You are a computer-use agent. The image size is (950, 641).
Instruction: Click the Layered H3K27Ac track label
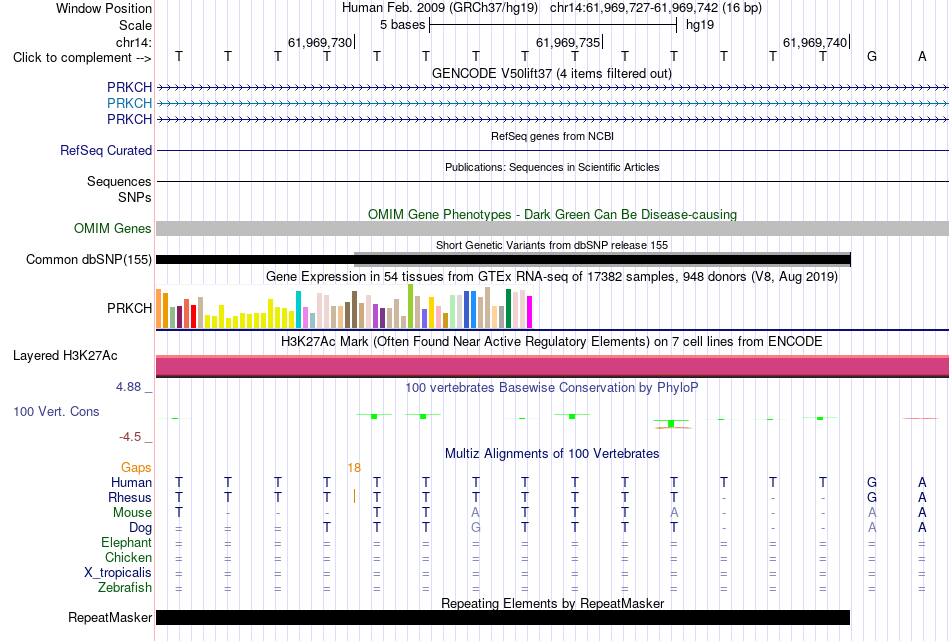coord(65,356)
